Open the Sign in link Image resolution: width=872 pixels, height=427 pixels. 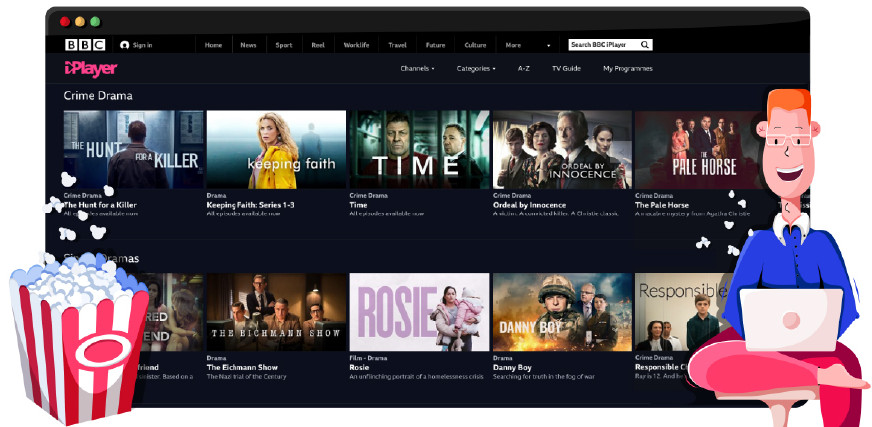[142, 45]
